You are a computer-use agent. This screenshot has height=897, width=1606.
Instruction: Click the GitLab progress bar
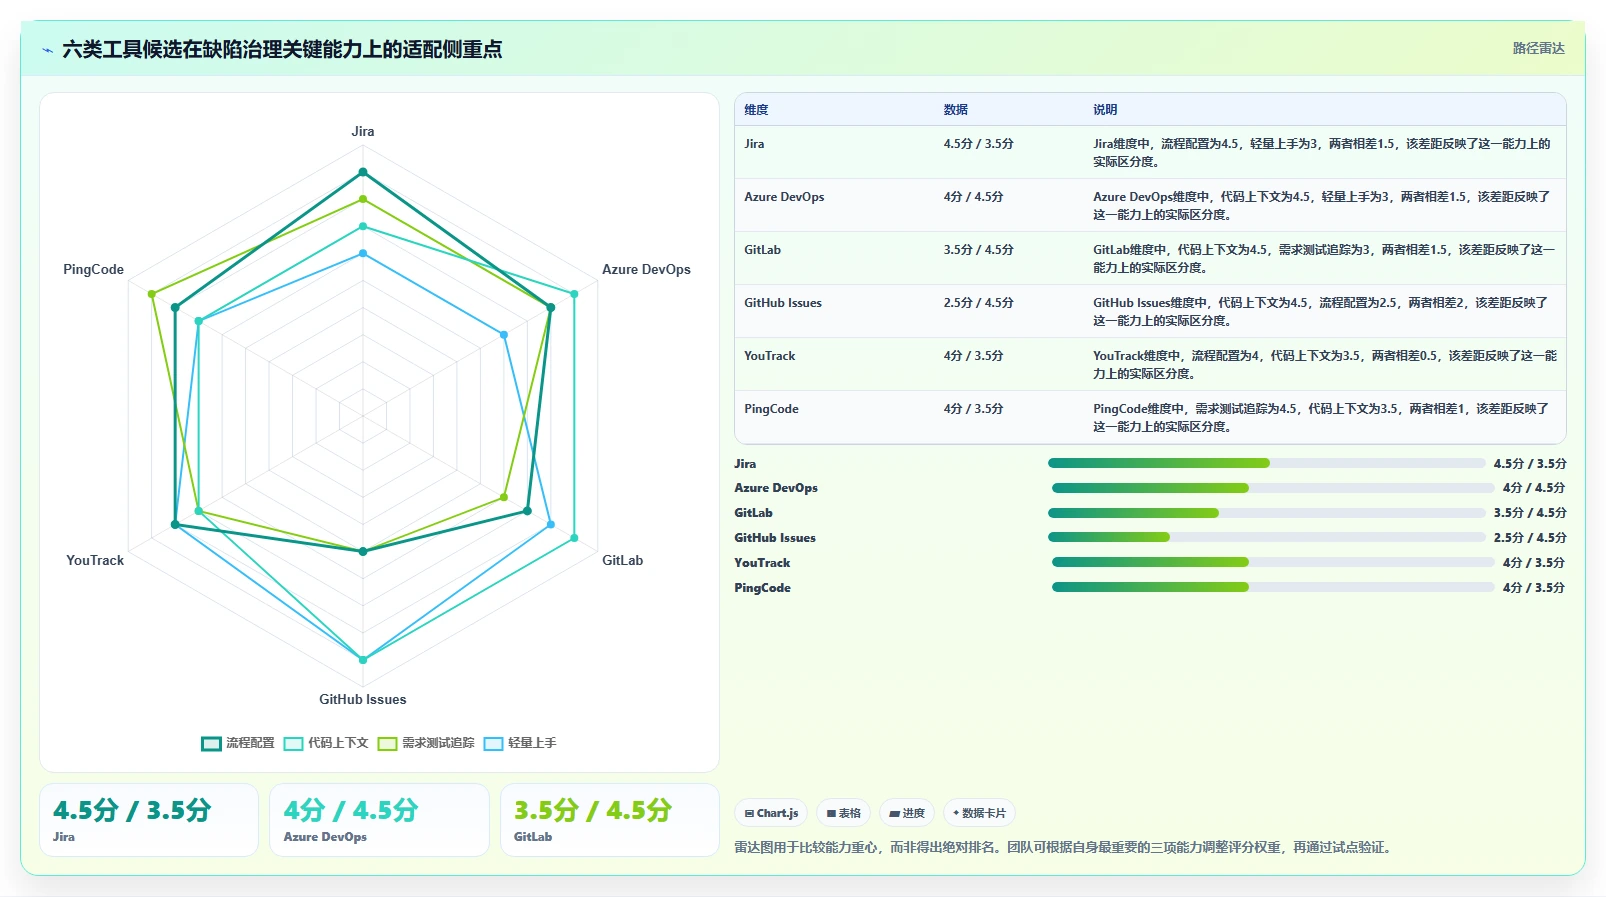(1266, 513)
